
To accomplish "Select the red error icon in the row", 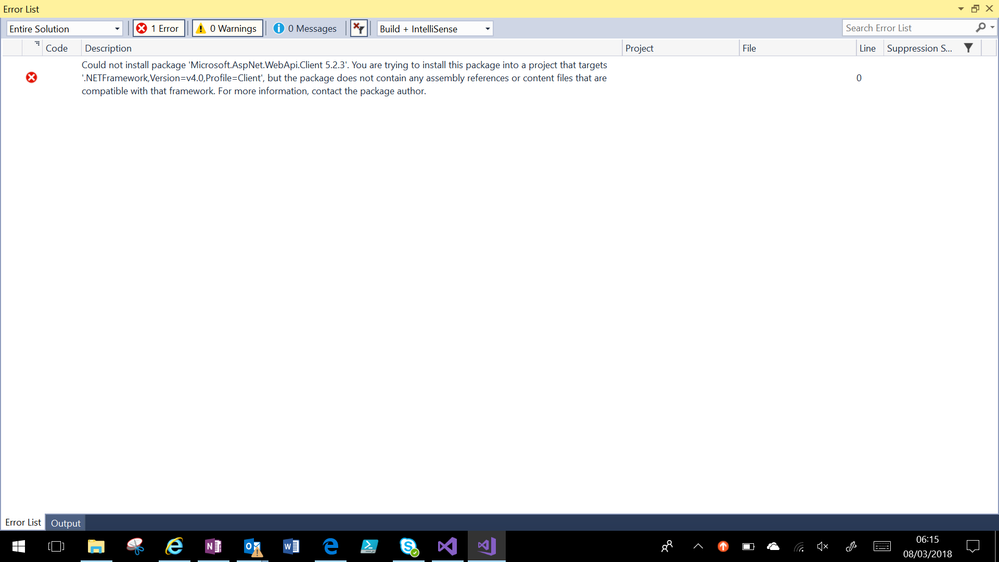I will click(31, 78).
